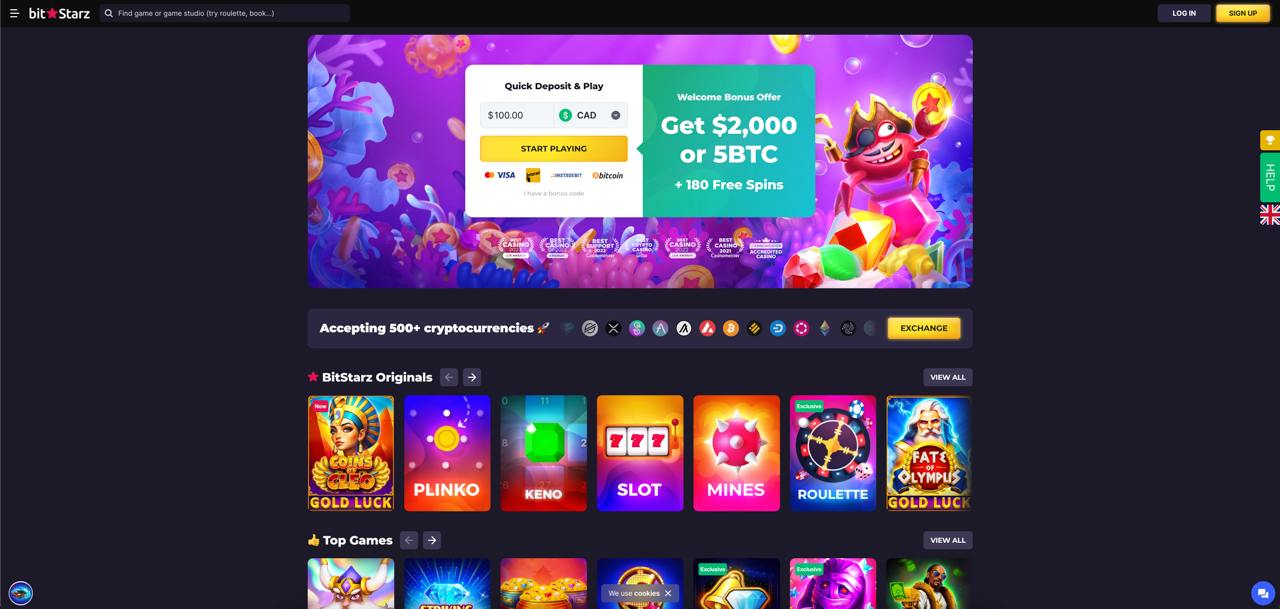1280x609 pixels.
Task: Click START PLAYING button
Action: point(554,148)
